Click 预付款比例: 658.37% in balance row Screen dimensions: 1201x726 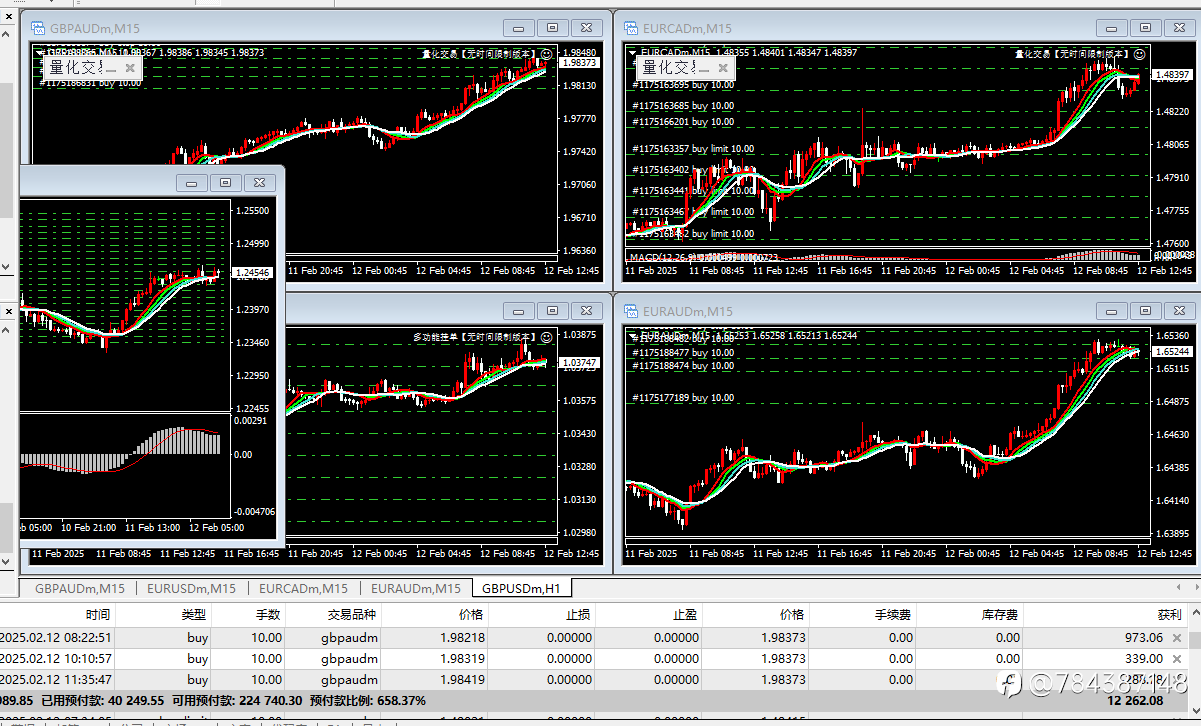coord(368,701)
